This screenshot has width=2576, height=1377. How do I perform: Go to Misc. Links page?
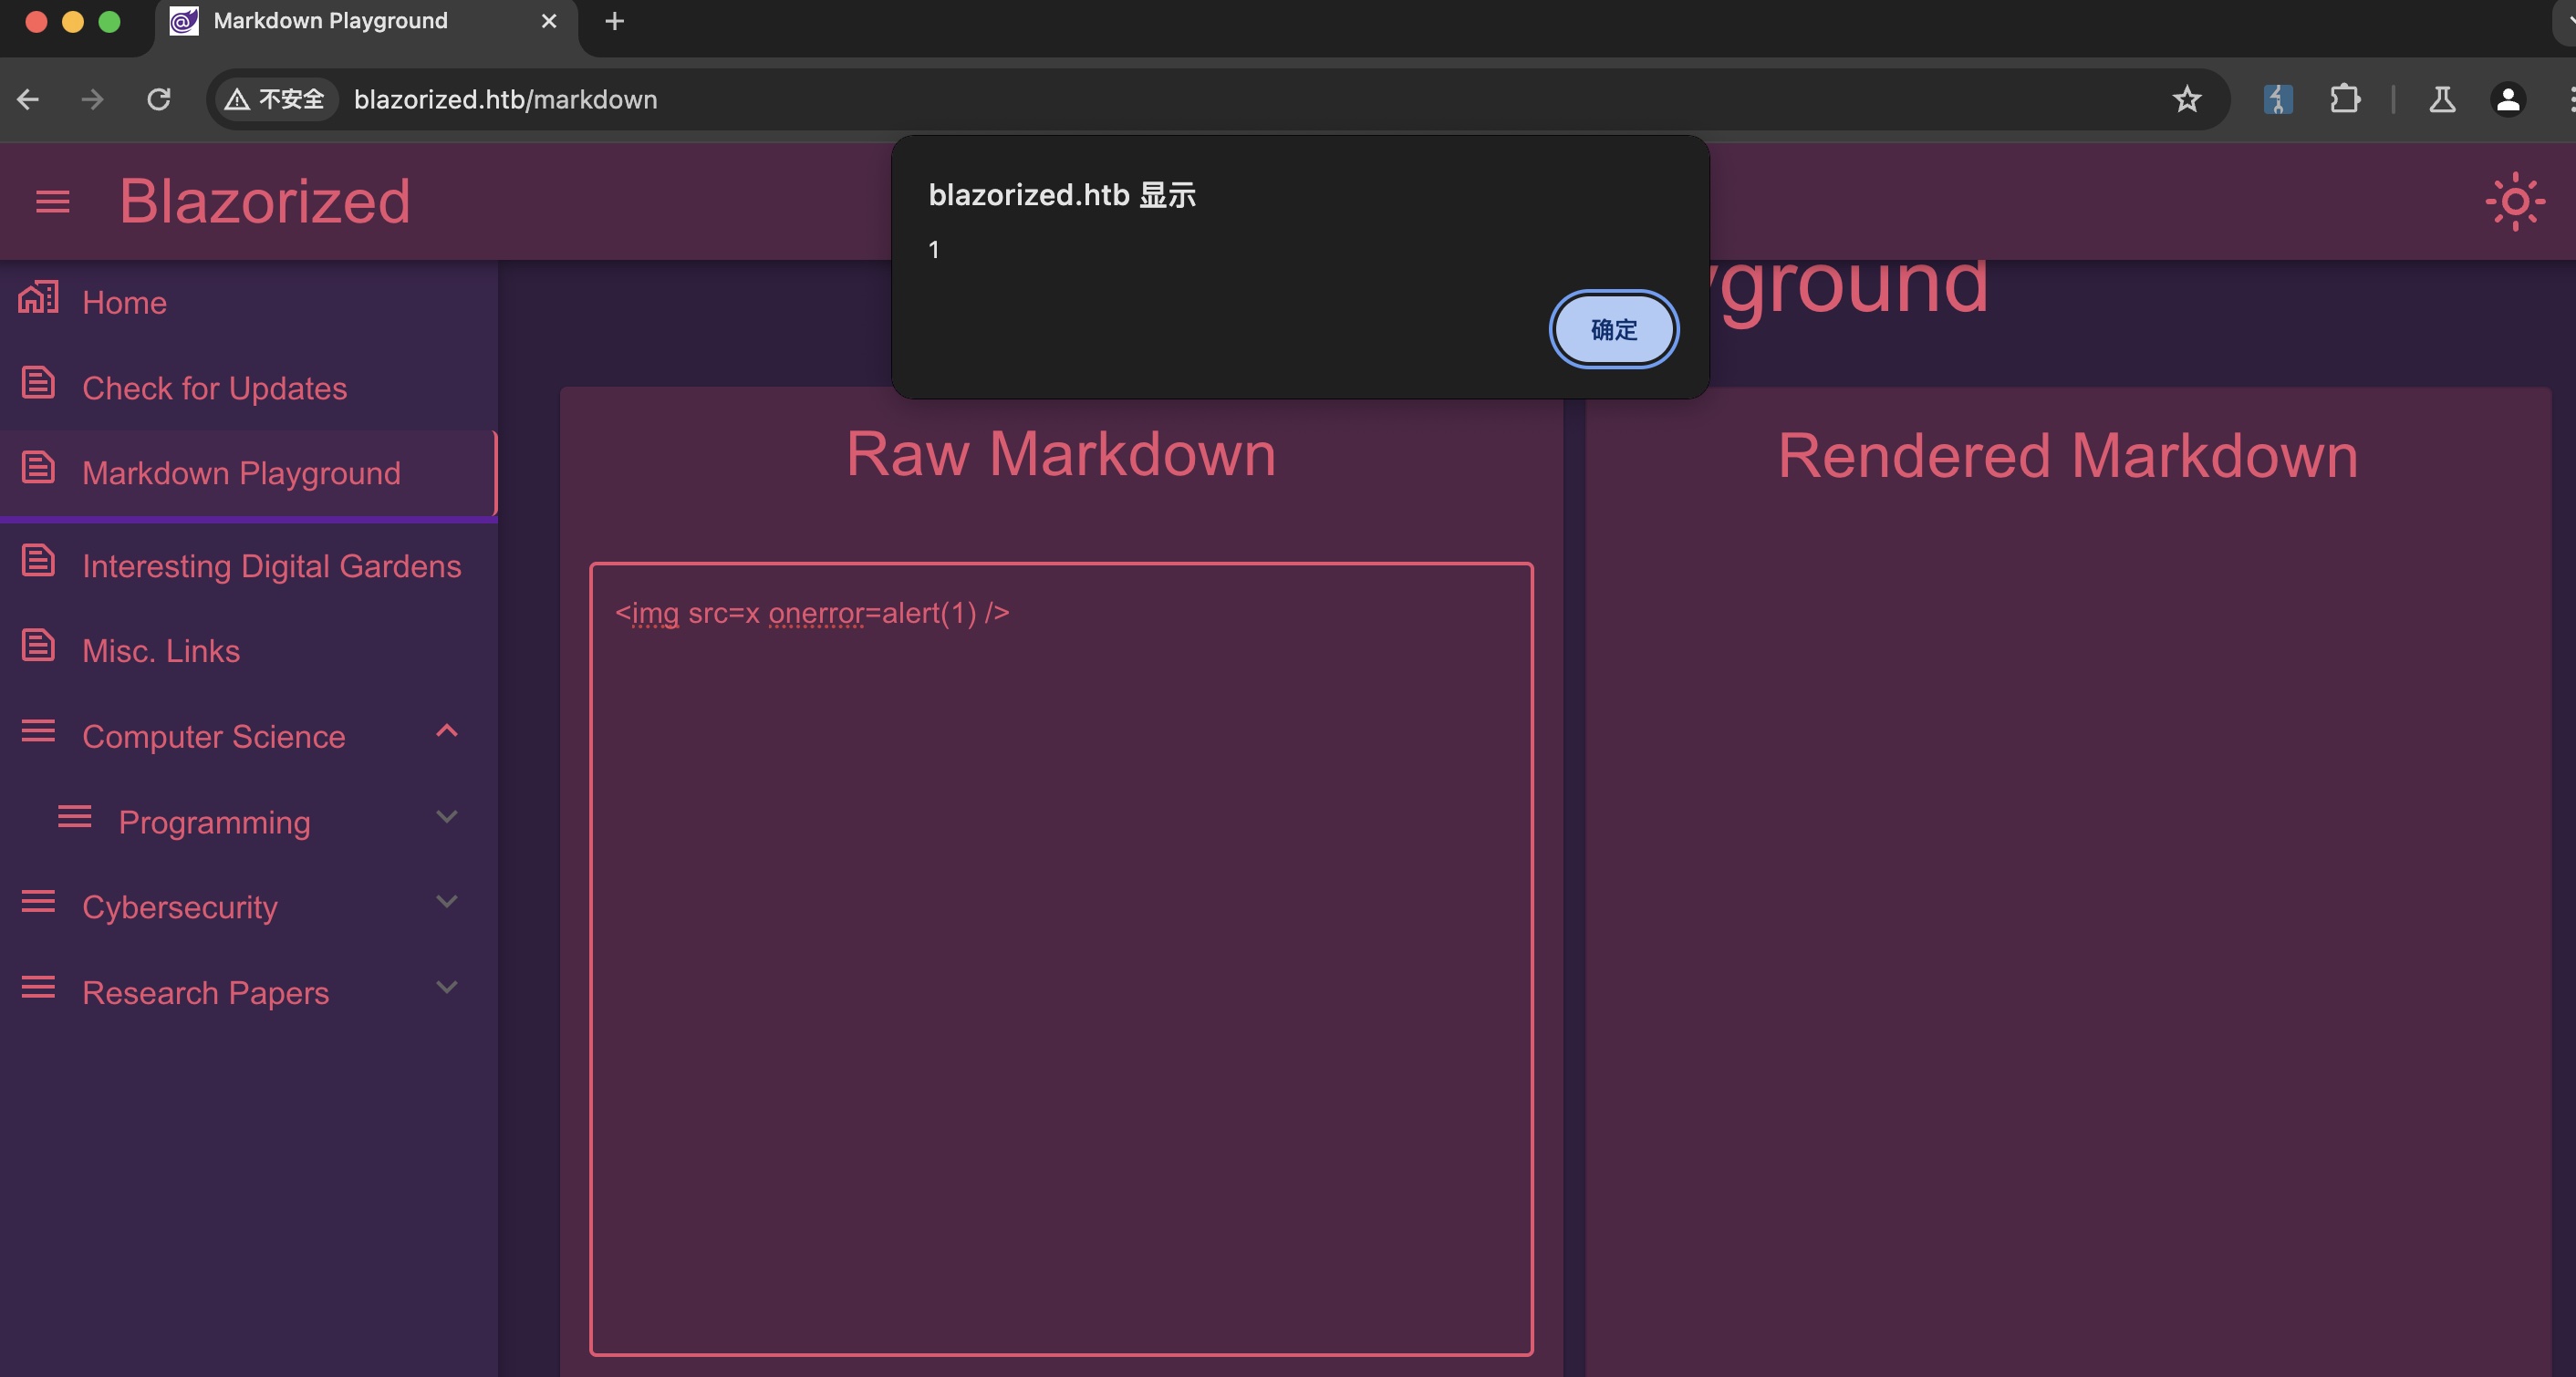[161, 651]
